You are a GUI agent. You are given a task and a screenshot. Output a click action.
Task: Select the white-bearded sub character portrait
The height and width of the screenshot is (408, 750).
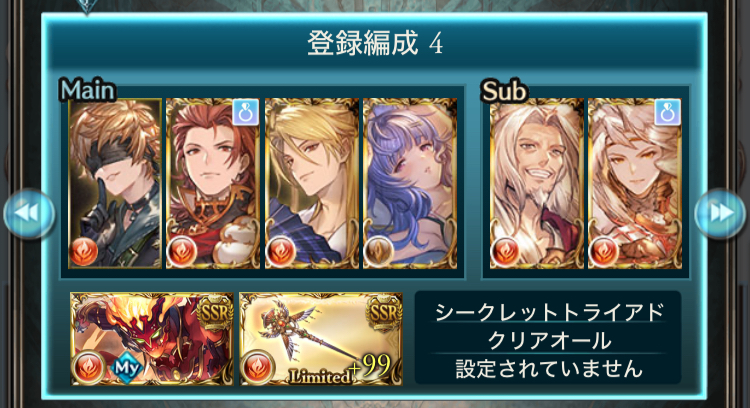537,183
